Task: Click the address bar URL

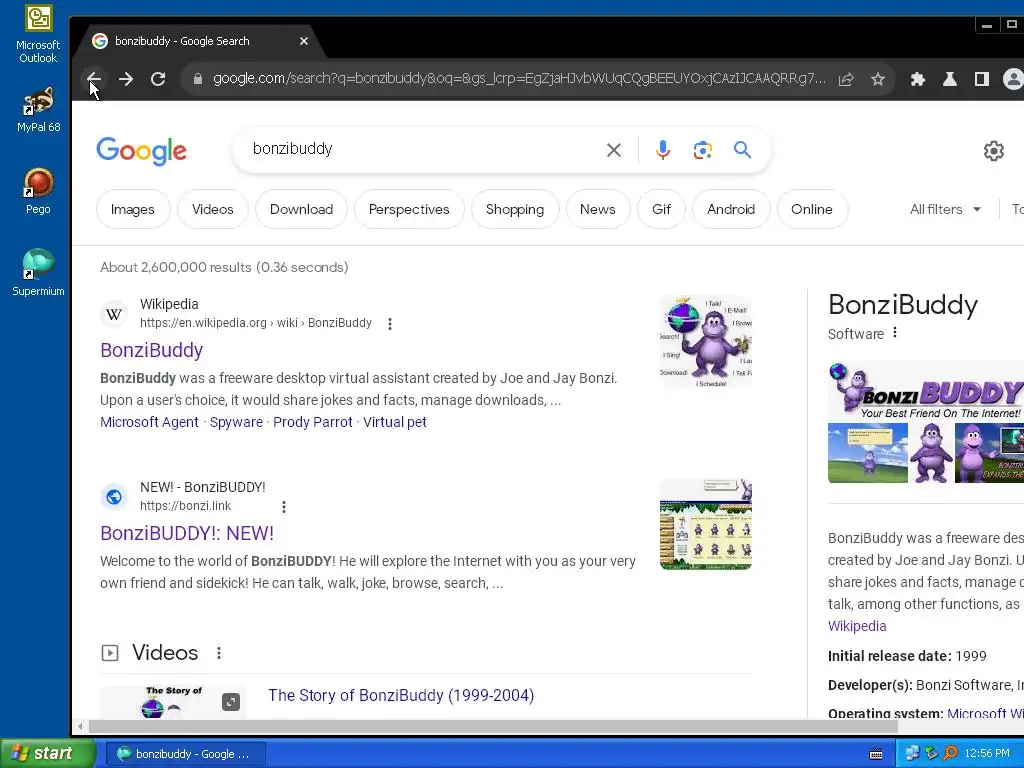Action: [519, 79]
